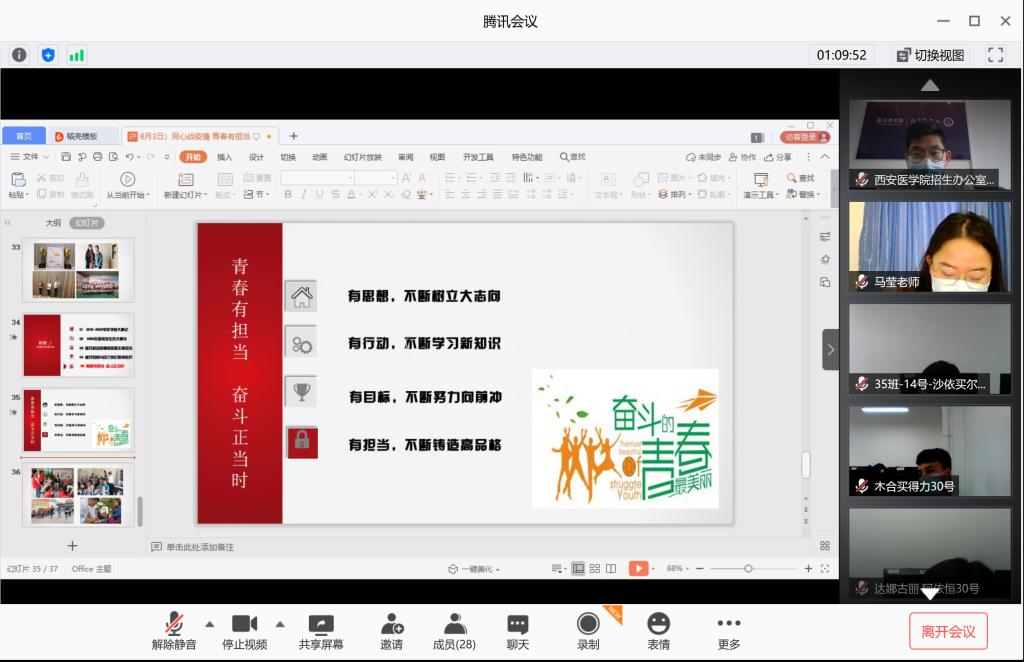Toggle fullscreen mode

click(x=995, y=55)
